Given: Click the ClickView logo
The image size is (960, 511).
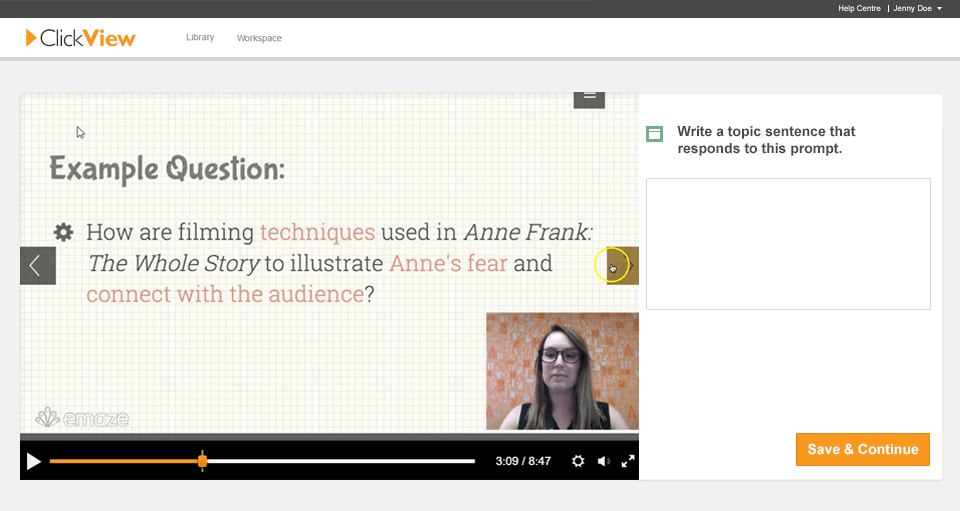Looking at the screenshot, I should tap(81, 38).
